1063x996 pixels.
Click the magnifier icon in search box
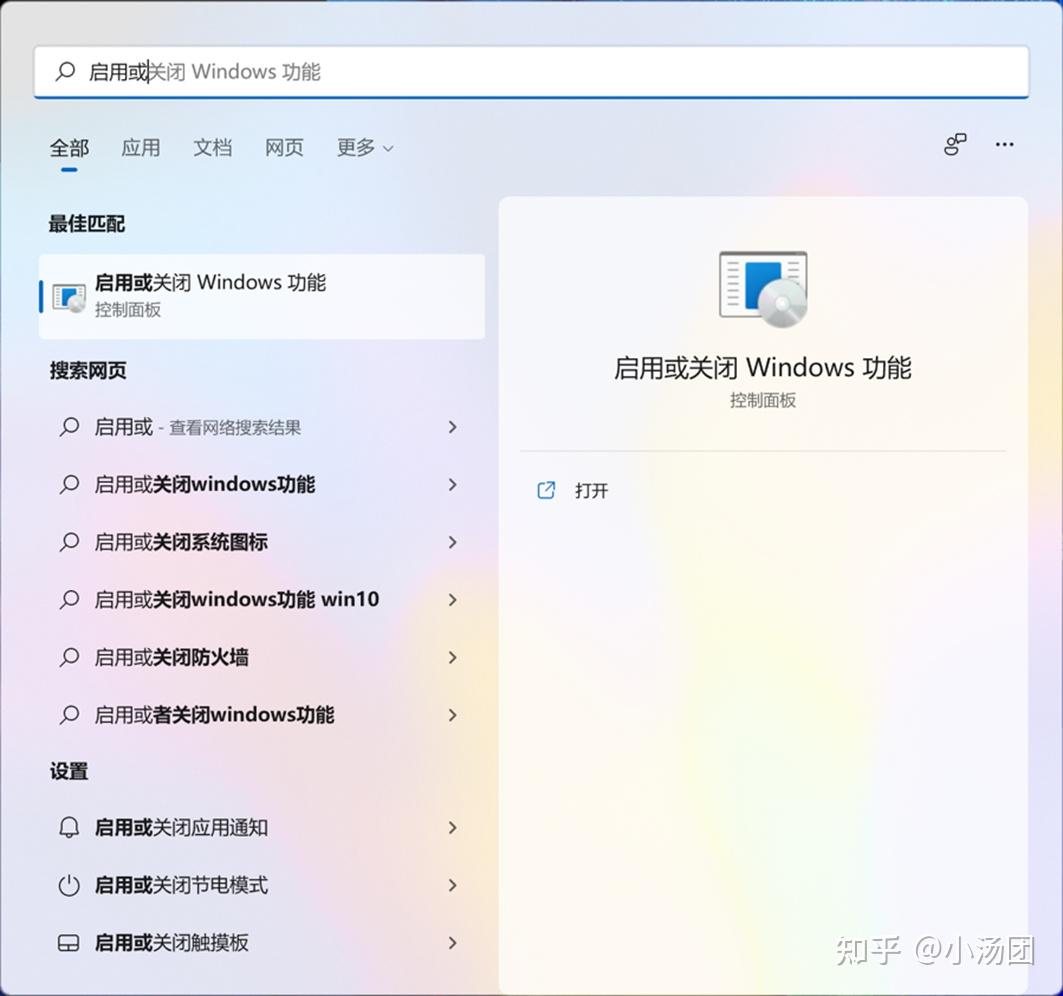click(65, 71)
